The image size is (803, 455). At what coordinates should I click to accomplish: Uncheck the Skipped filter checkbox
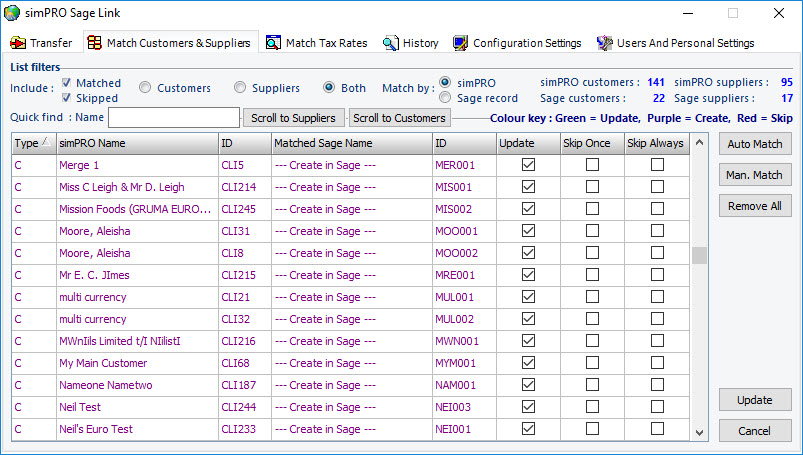[x=67, y=98]
